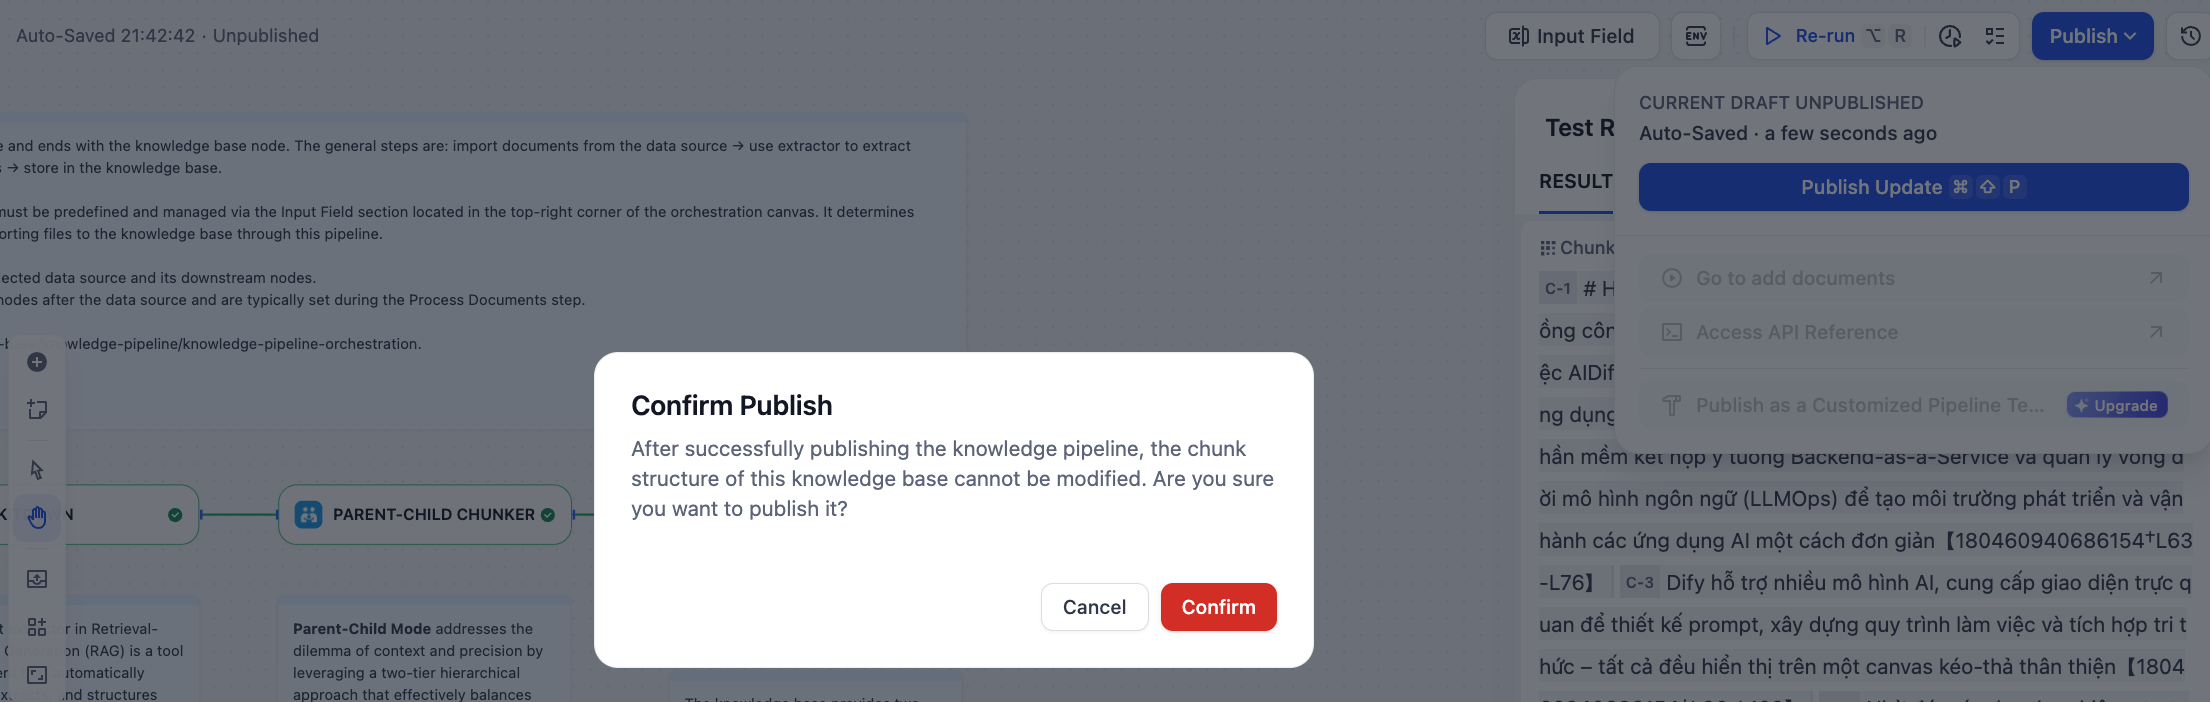Switch to the RESULT tab
Viewport: 2210px width, 702px height.
click(1575, 181)
